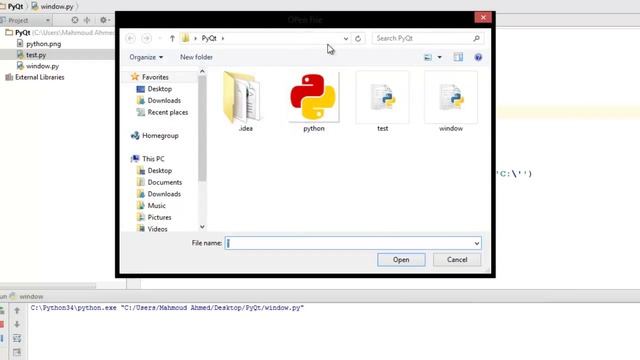The height and width of the screenshot is (360, 640).
Task: Open help with the blue question mark icon
Action: click(478, 57)
